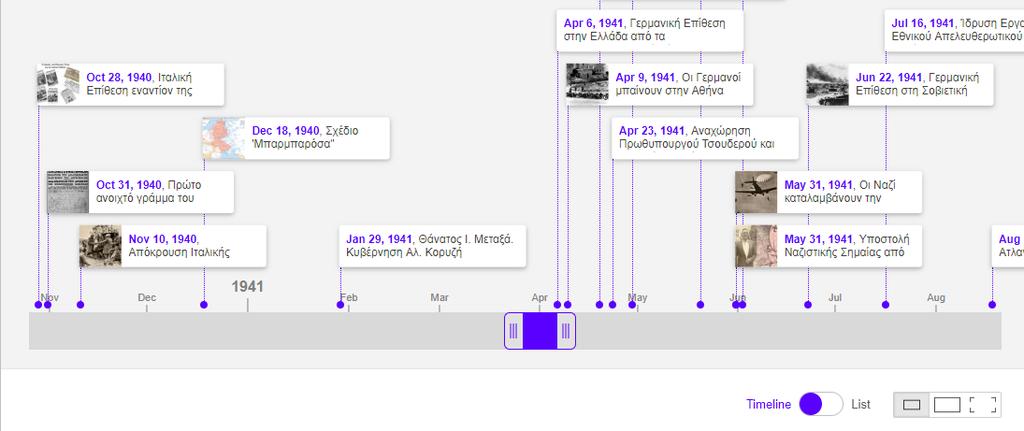This screenshot has height=431, width=1024.
Task: Select the List view label
Action: 861,405
